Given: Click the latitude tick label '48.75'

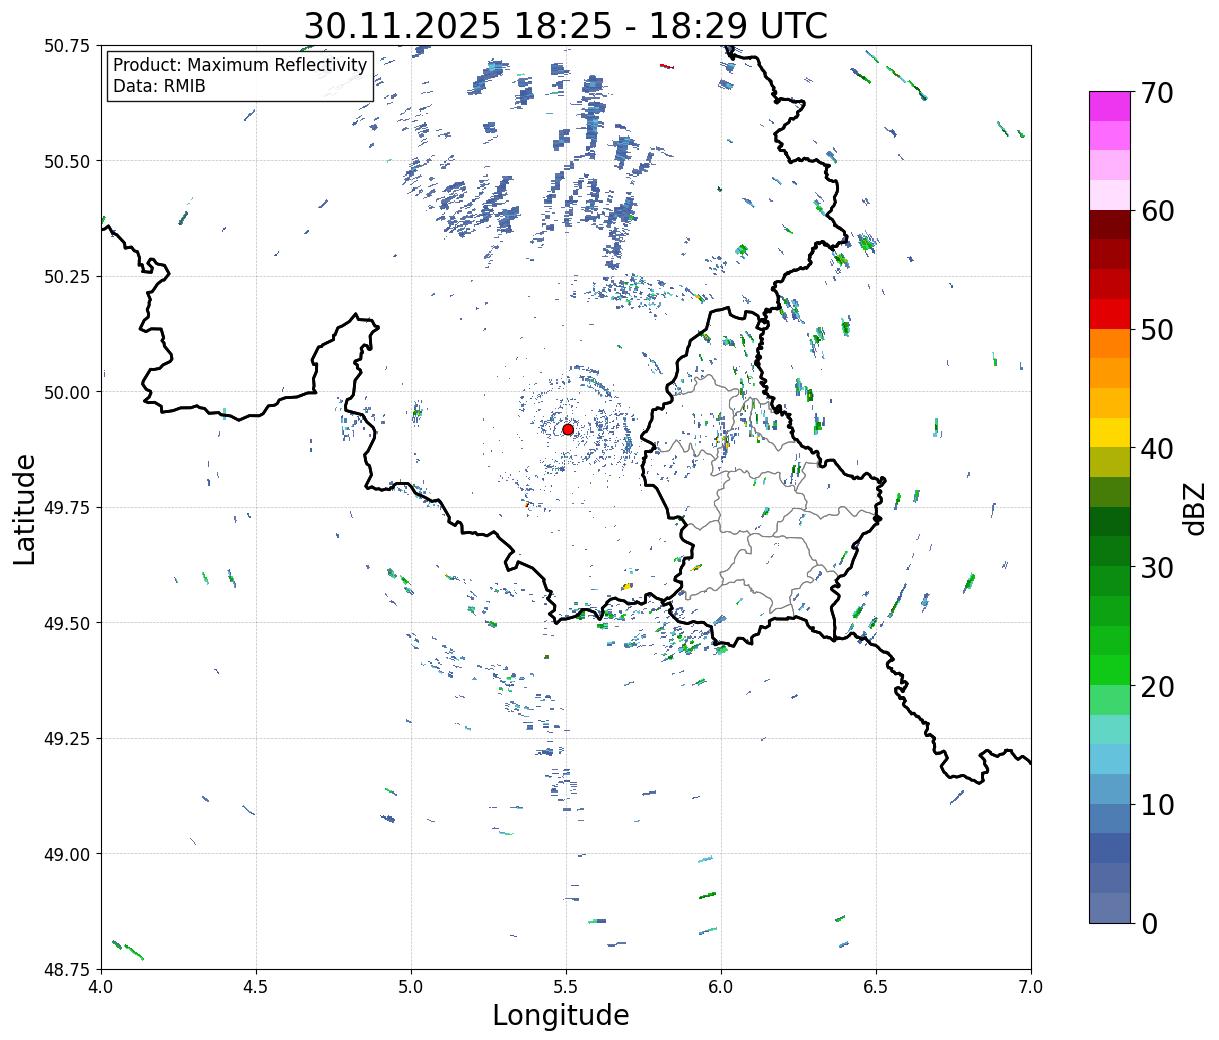Looking at the screenshot, I should pos(67,970).
